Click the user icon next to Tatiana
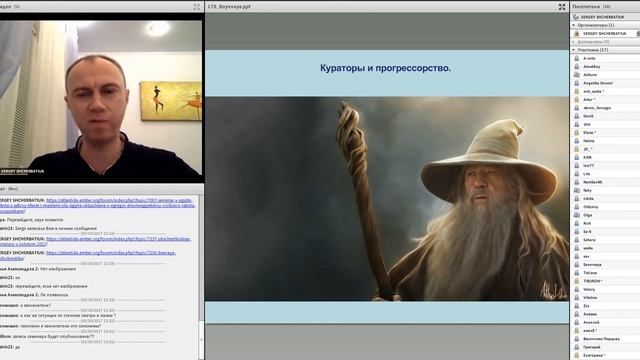Image resolution: width=640 pixels, height=360 pixels. (x=577, y=273)
